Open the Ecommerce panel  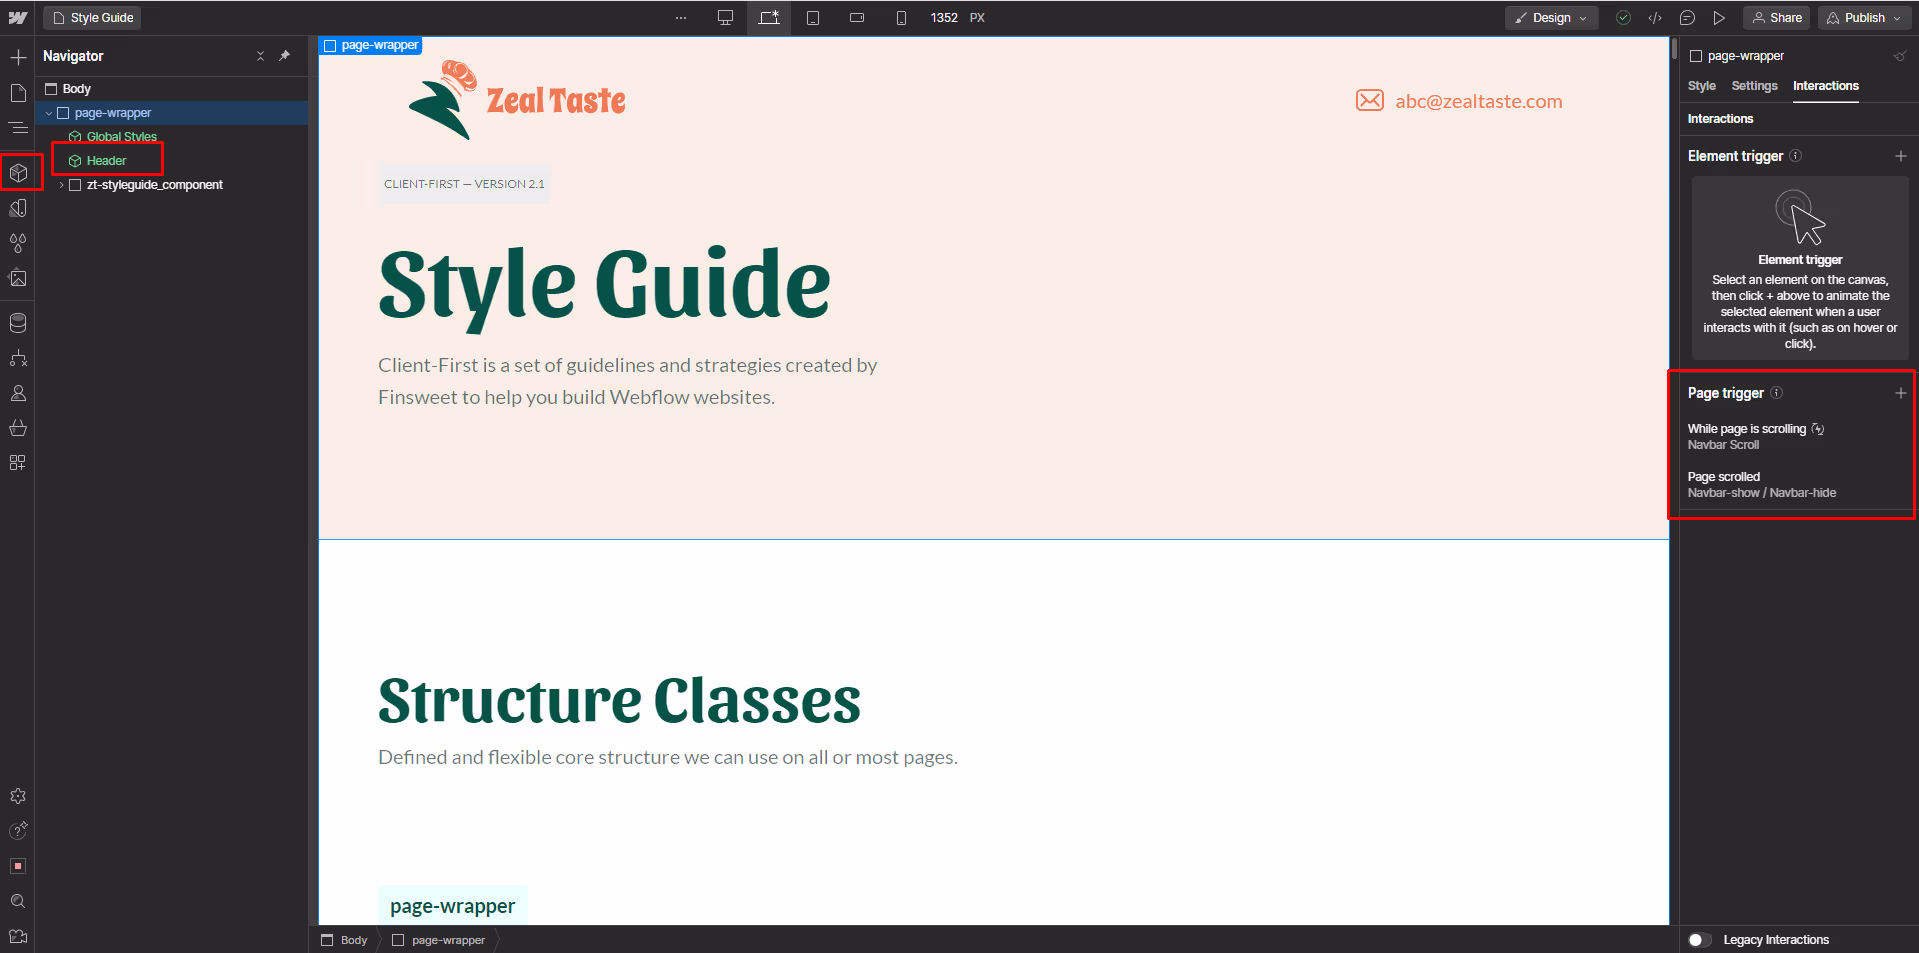pyautogui.click(x=18, y=428)
